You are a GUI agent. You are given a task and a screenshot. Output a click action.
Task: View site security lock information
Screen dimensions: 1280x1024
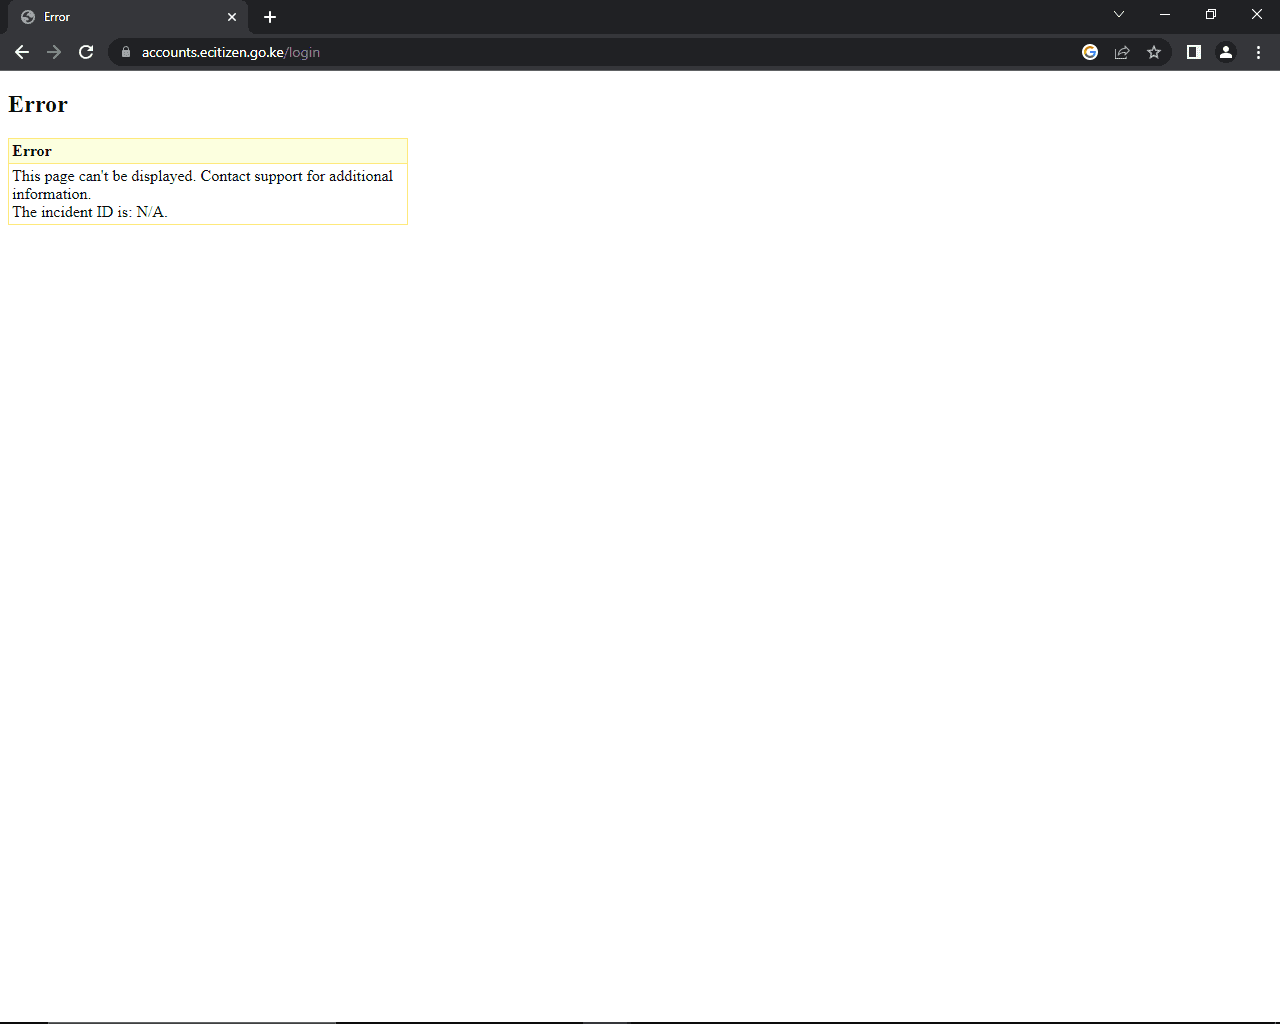[x=126, y=52]
